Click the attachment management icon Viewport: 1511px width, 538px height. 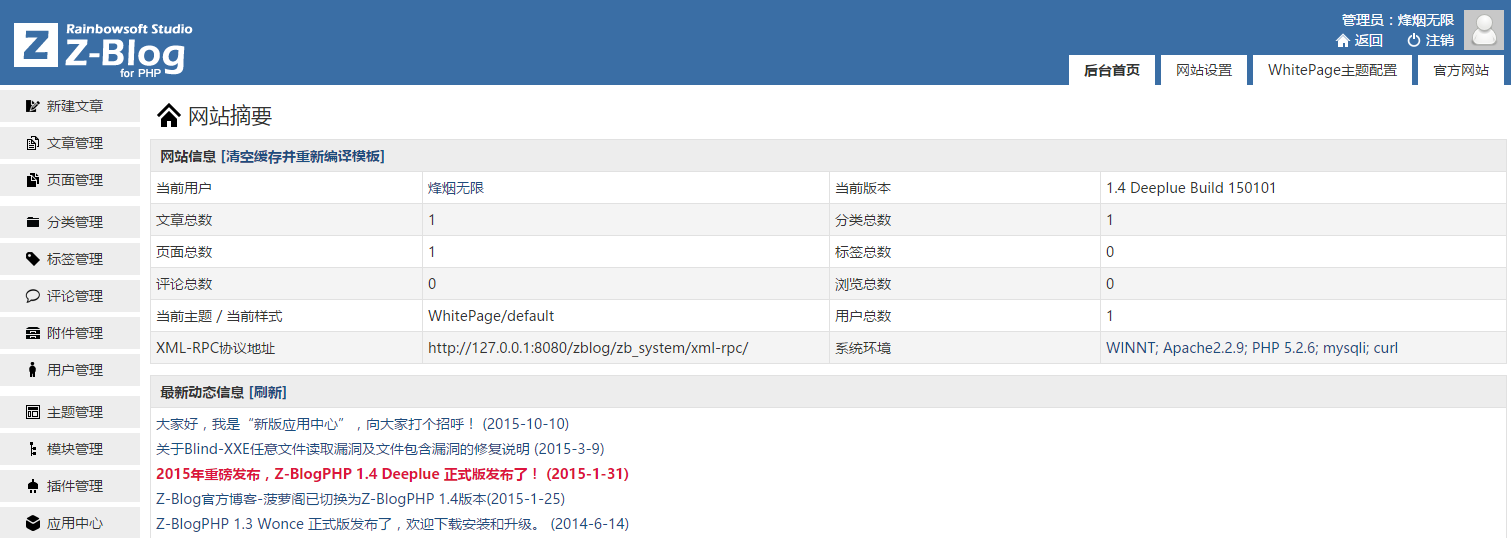[x=33, y=333]
